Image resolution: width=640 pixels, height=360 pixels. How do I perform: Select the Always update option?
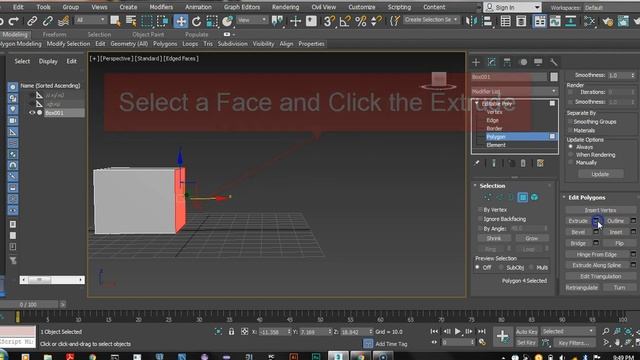click(571, 147)
